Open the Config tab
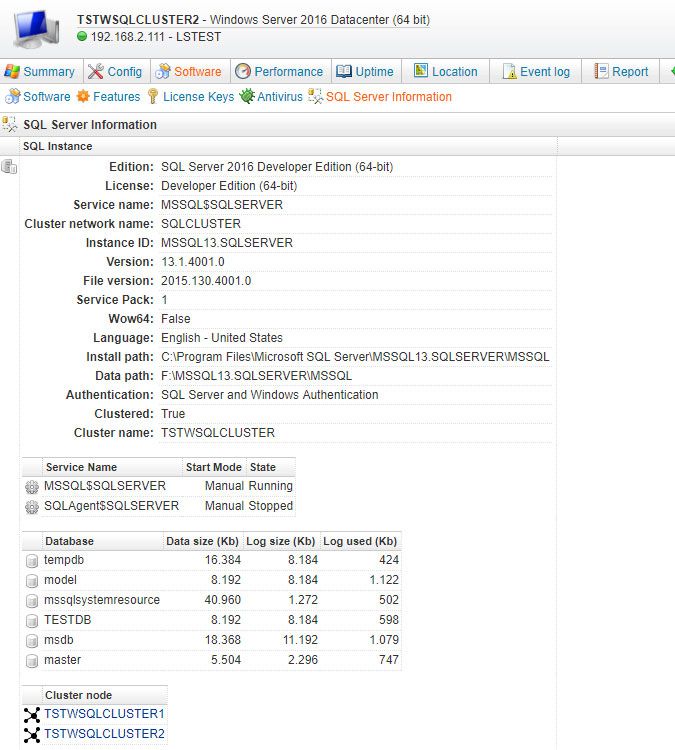The width and height of the screenshot is (675, 750). tap(117, 72)
